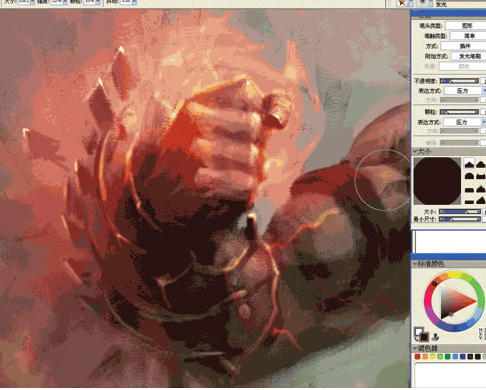Screen dimensions: 486x390
Task: Click the 笔头类型 label
Action: pos(431,26)
